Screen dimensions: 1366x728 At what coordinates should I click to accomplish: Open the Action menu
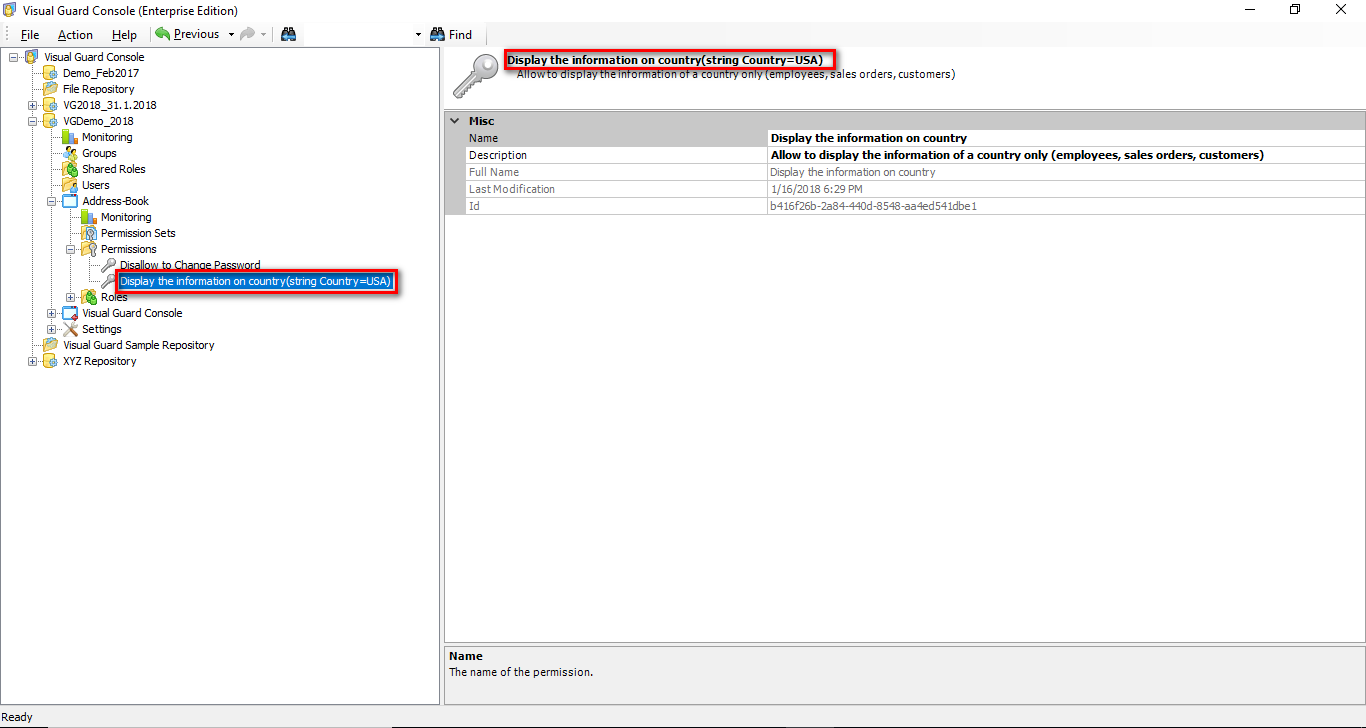click(x=75, y=33)
